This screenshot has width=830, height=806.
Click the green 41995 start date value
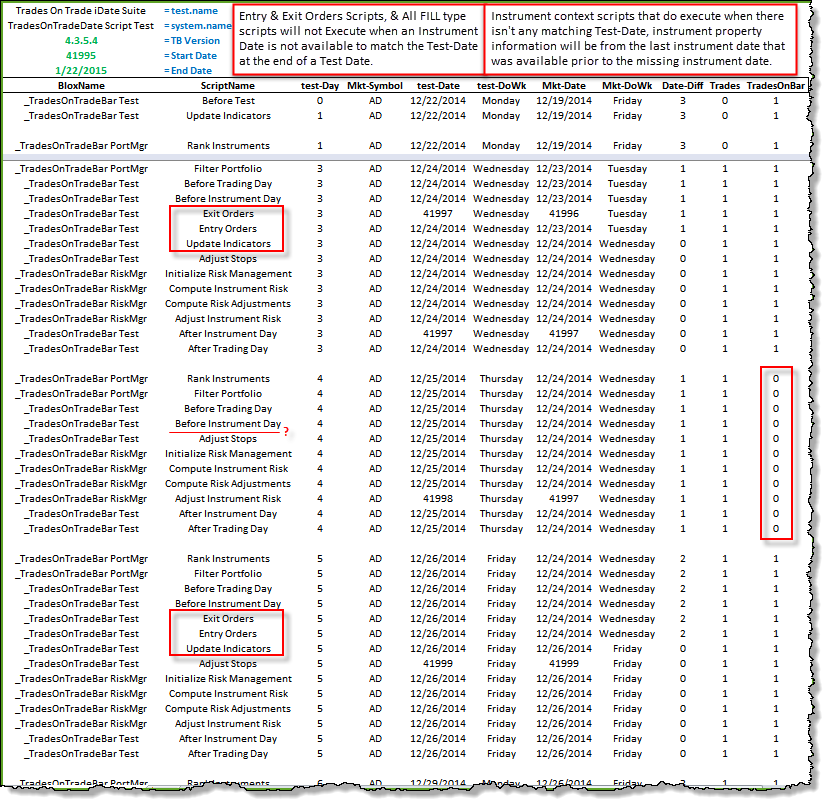click(82, 55)
